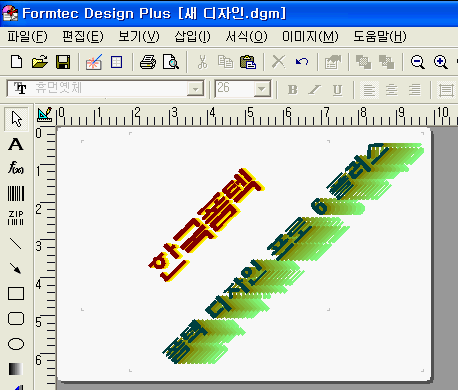Screen dimensions: 458x390
Task: Click the ruler unit settings icon
Action: (44, 114)
